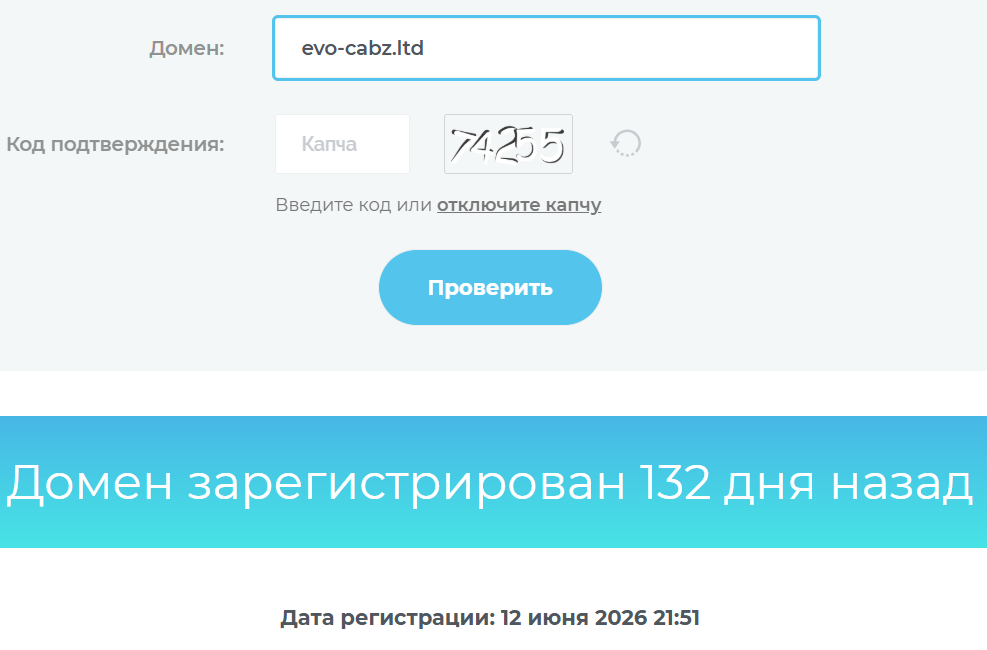987x650 pixels.
Task: Open the отключите капчу link
Action: pyautogui.click(x=519, y=205)
